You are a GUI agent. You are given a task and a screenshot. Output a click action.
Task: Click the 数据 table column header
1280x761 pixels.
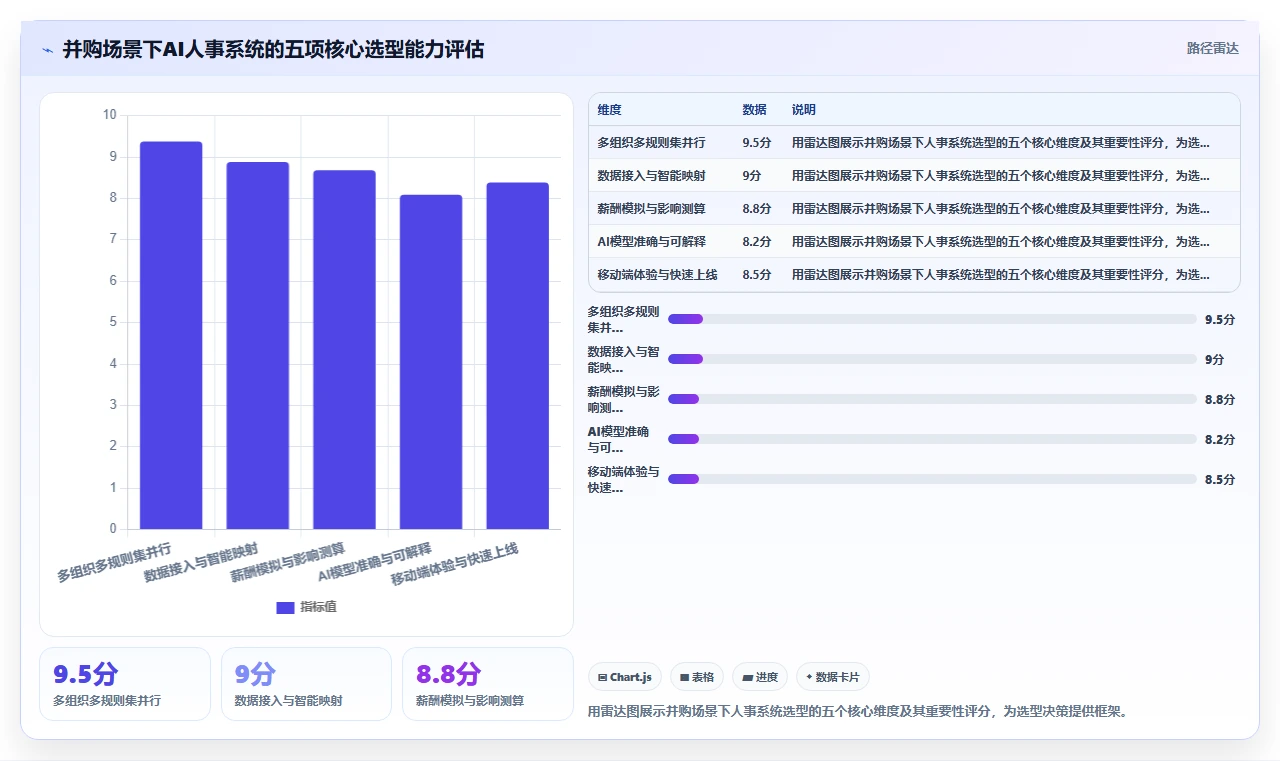[x=754, y=110]
